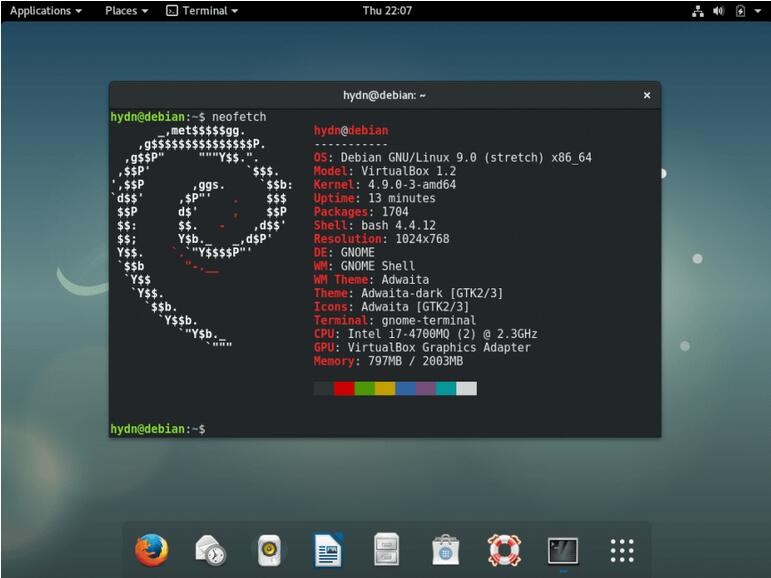The height and width of the screenshot is (578, 771).
Task: Open Software shopping bag icon in dock
Action: tap(445, 550)
